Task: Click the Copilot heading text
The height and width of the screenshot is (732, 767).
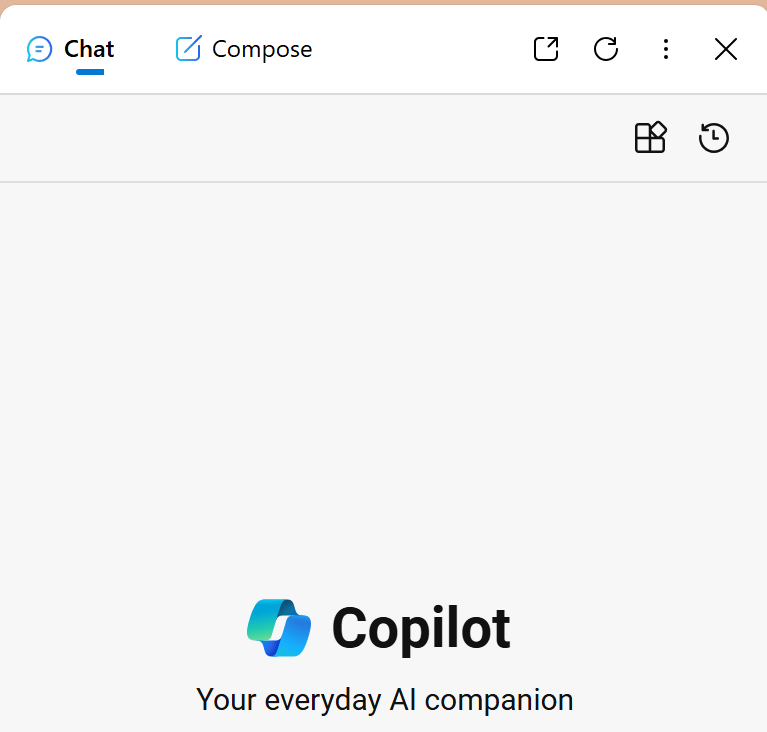Action: tap(421, 629)
